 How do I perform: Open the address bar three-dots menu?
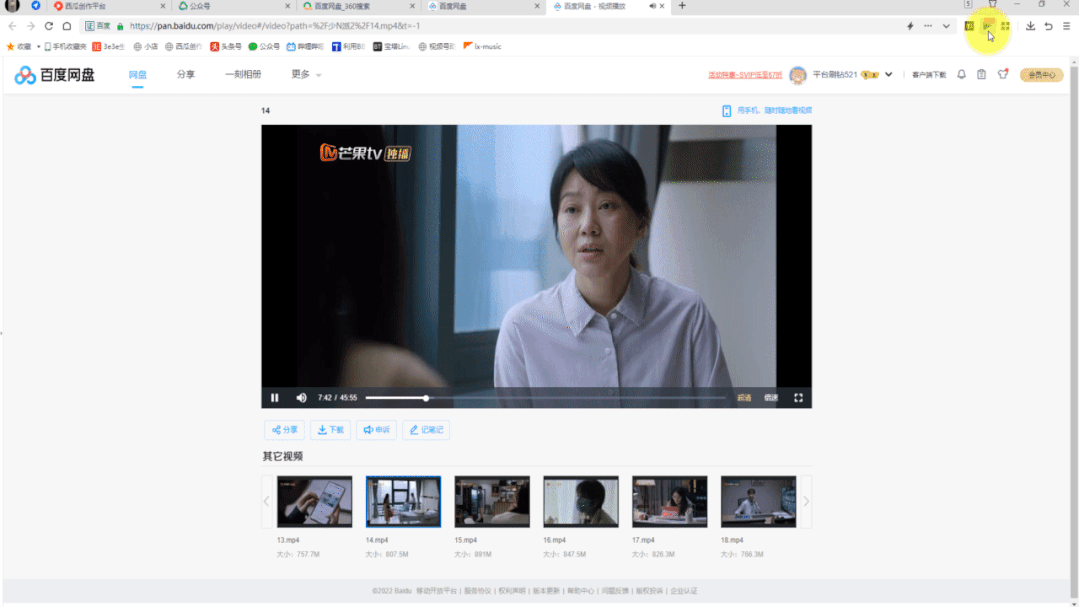(928, 26)
